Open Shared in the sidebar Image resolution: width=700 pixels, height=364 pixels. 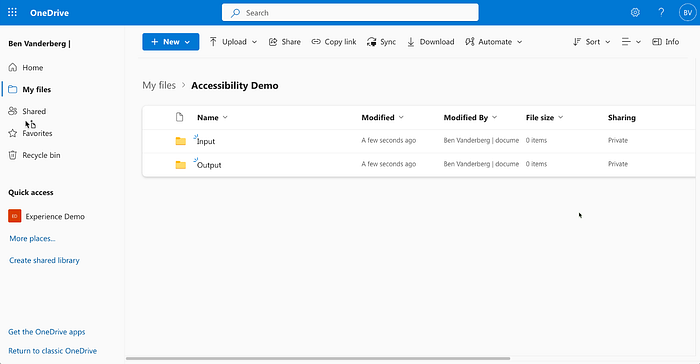(x=34, y=111)
